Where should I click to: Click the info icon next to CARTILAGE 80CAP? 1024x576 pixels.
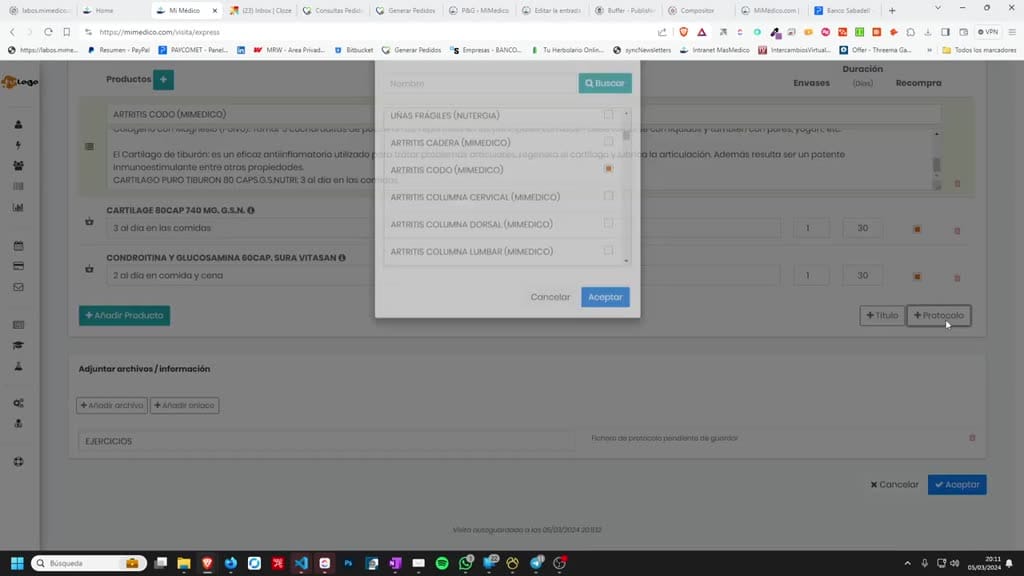point(251,210)
